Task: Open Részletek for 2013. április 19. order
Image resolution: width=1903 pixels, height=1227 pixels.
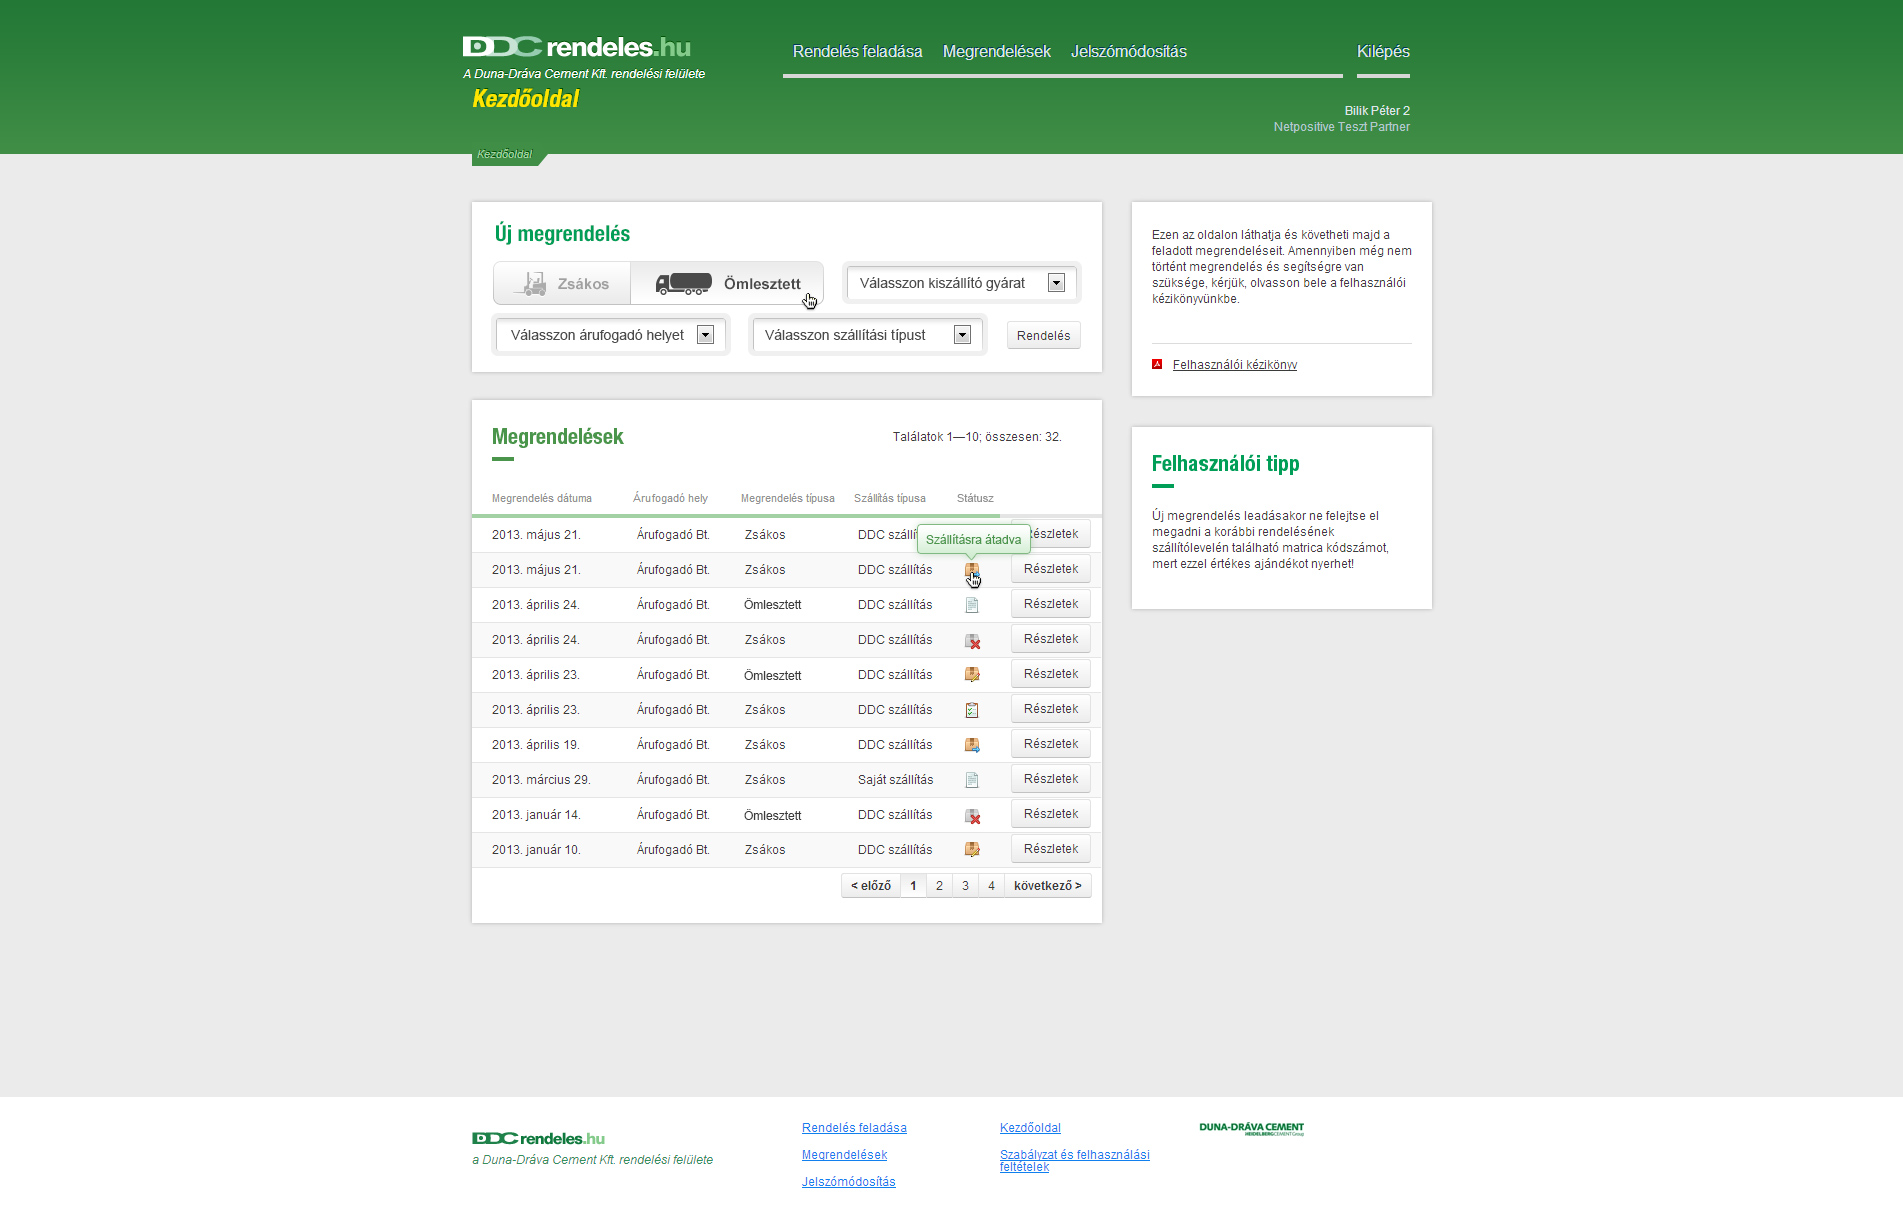Action: click(x=1051, y=744)
